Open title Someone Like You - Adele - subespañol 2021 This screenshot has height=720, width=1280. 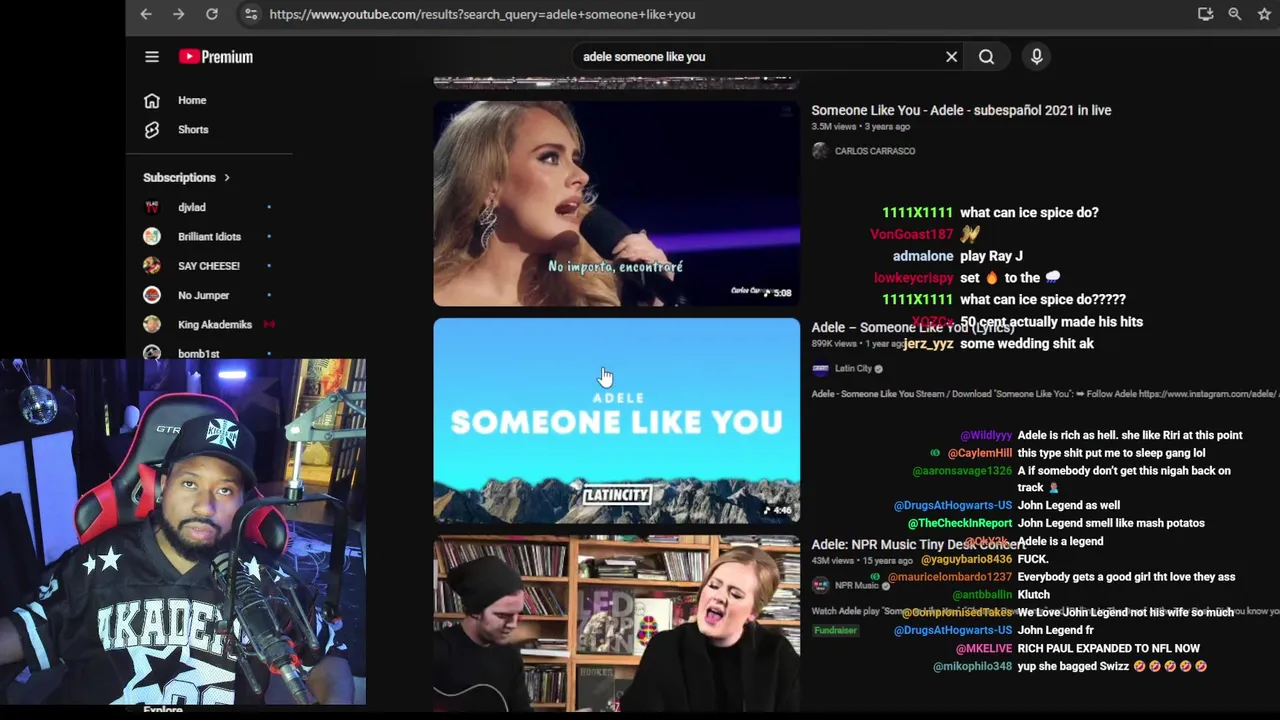(961, 110)
